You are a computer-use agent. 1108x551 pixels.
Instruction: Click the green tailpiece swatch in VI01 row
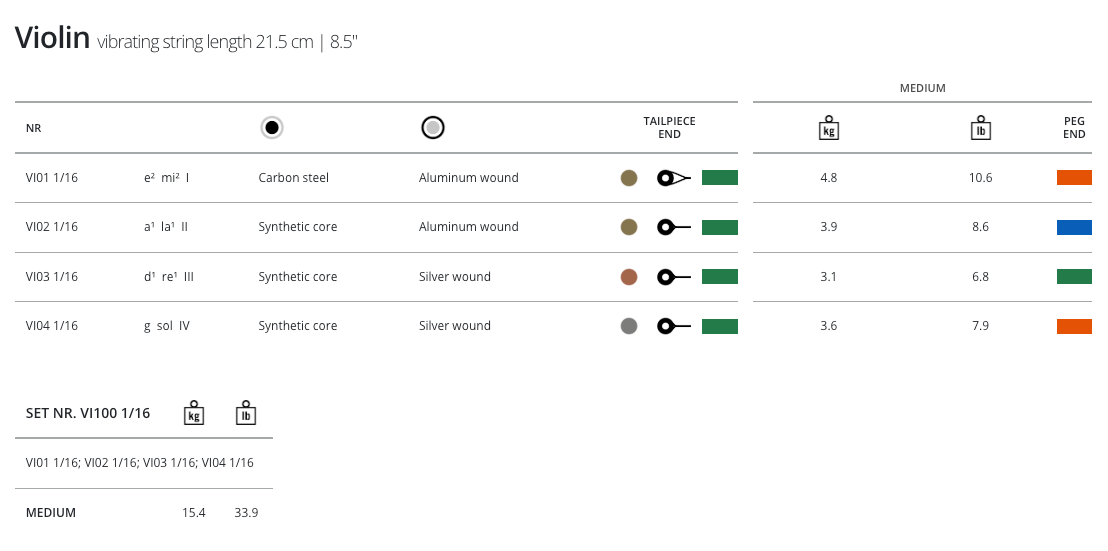pos(719,178)
